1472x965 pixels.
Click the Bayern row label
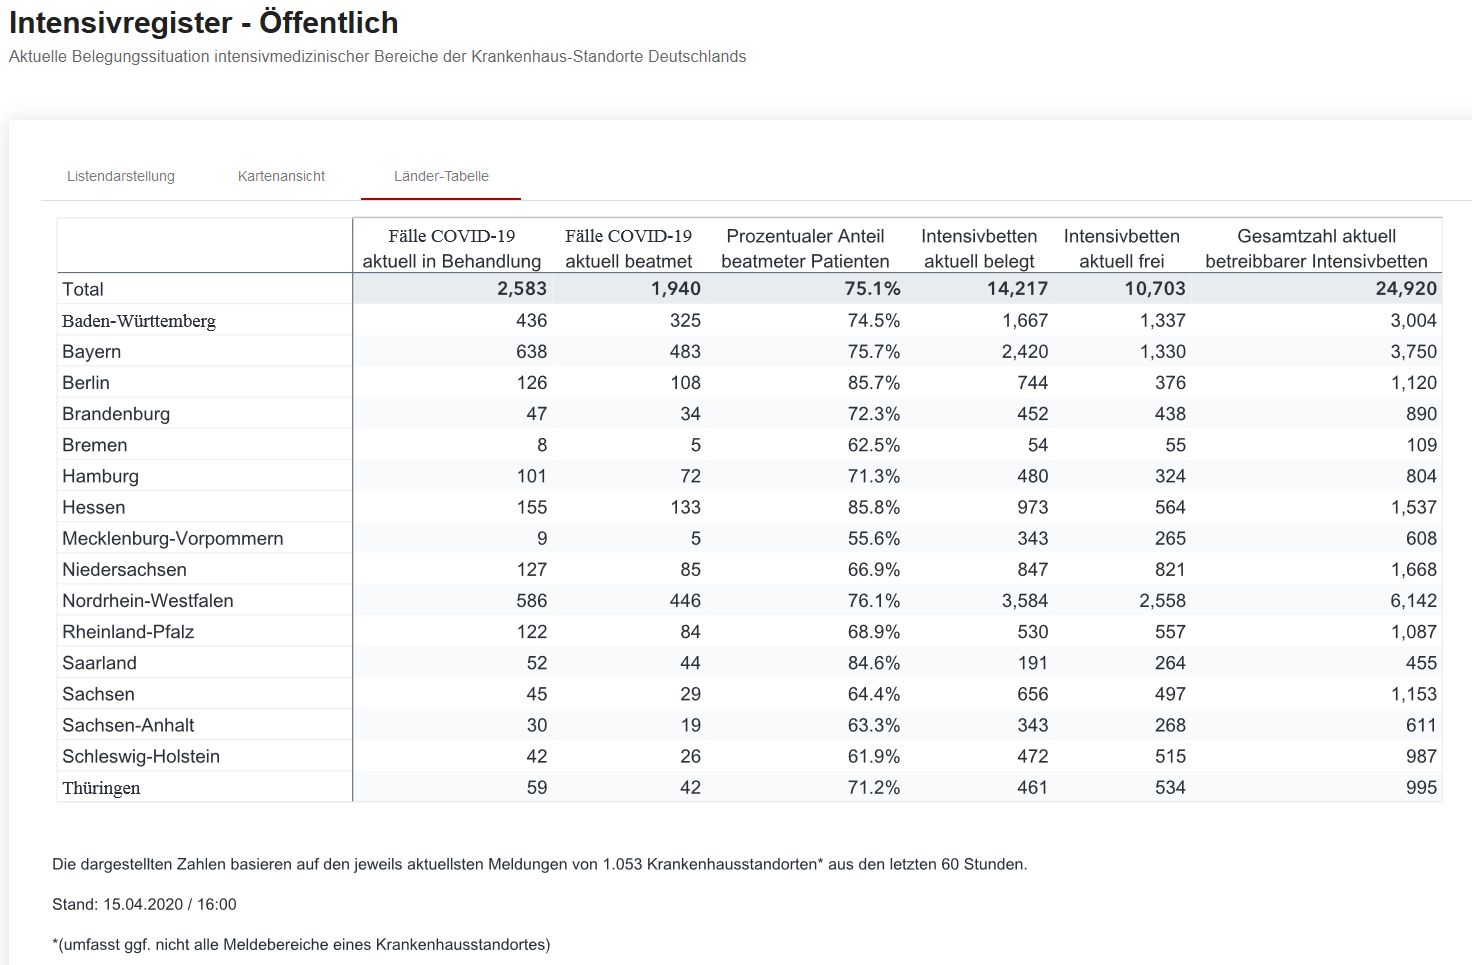point(92,352)
